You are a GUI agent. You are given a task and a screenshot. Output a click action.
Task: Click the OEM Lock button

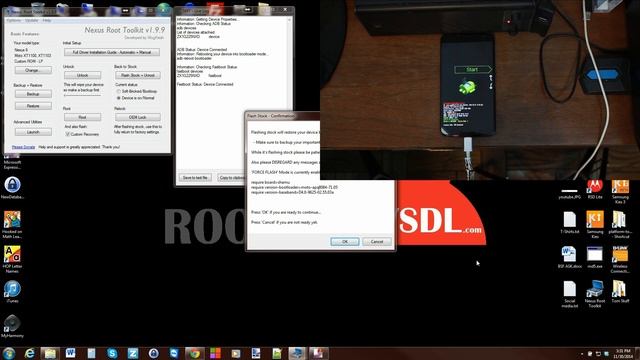click(138, 117)
